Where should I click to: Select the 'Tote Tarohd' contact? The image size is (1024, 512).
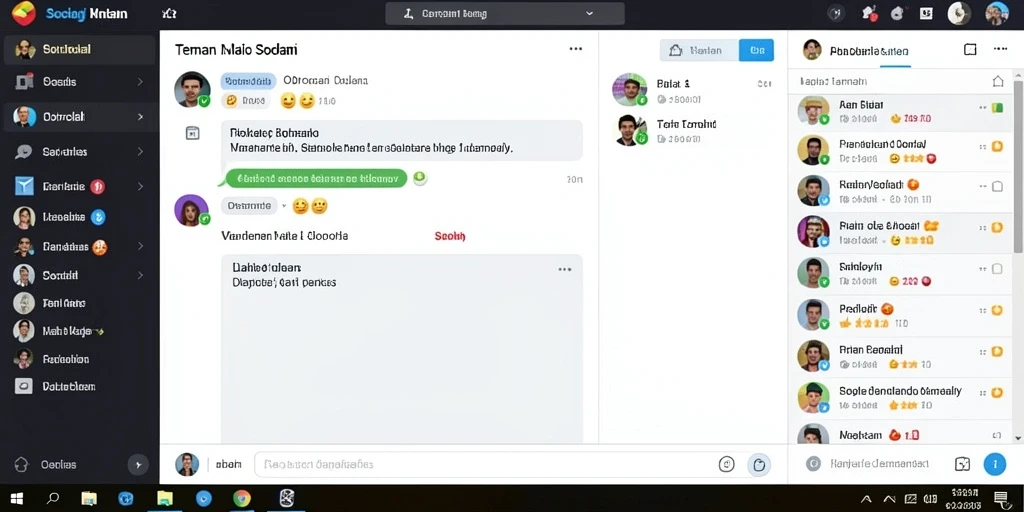(692, 130)
